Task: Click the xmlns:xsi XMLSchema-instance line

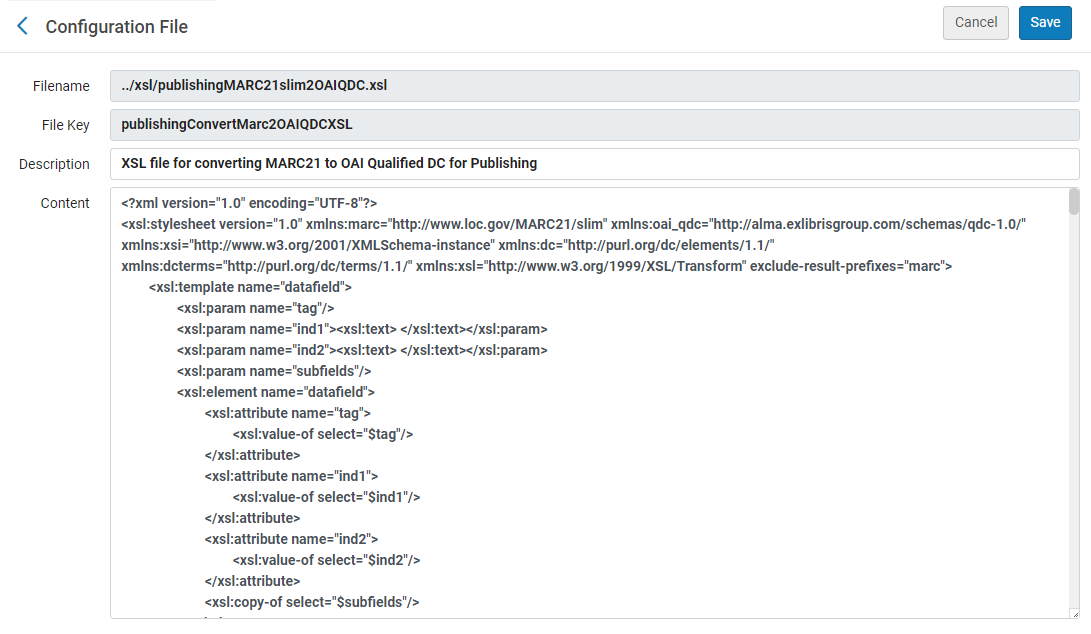Action: pos(448,245)
